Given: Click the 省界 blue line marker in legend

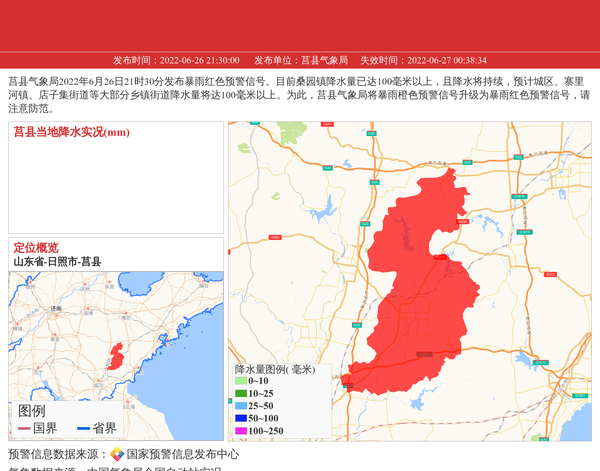Looking at the screenshot, I should 83,429.
